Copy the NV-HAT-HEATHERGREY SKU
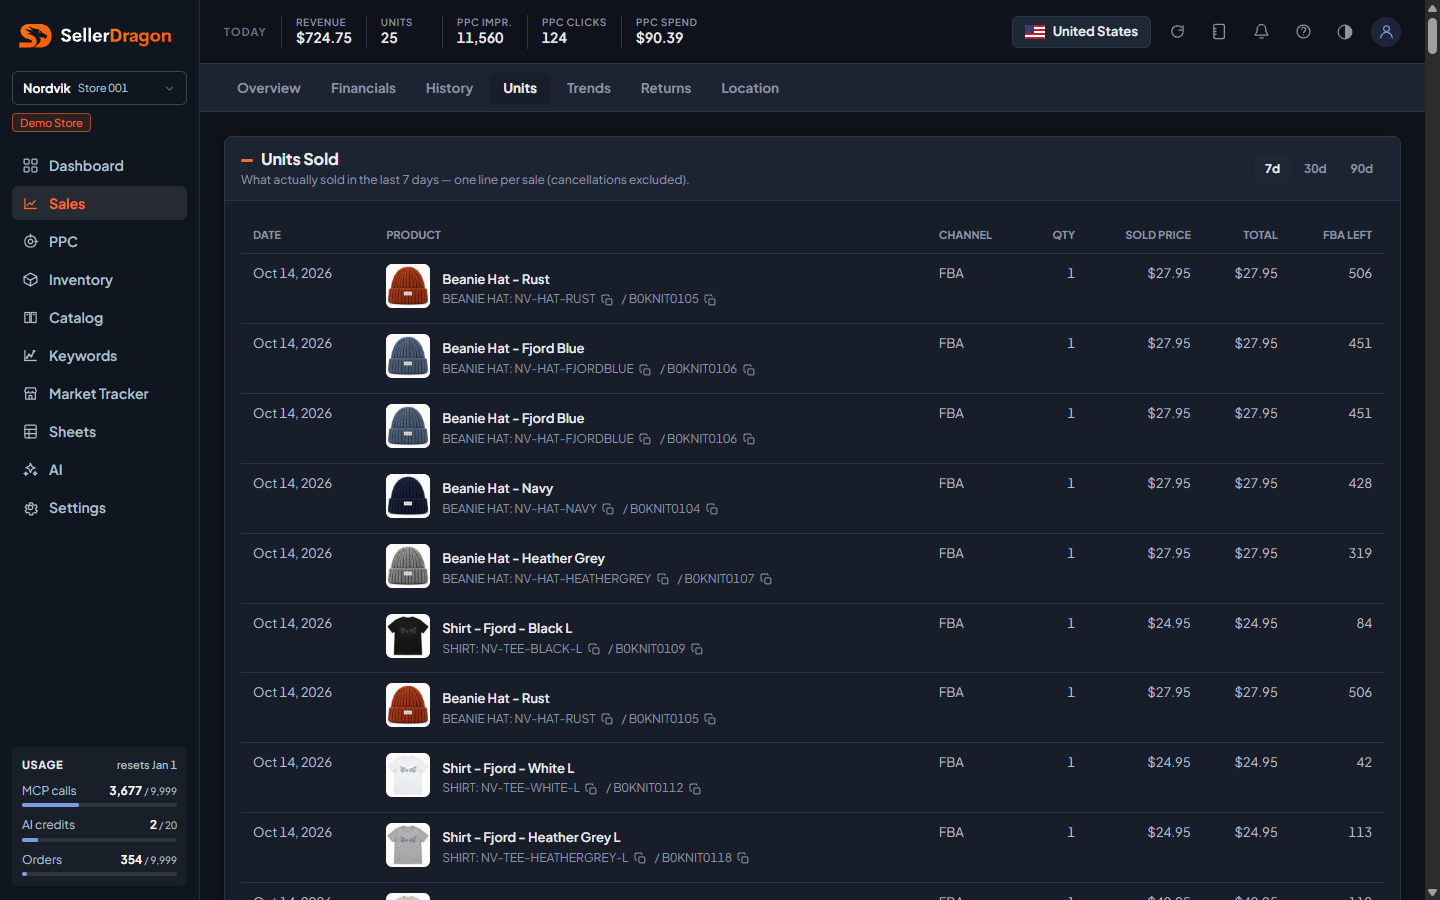This screenshot has height=900, width=1440. (x=662, y=579)
